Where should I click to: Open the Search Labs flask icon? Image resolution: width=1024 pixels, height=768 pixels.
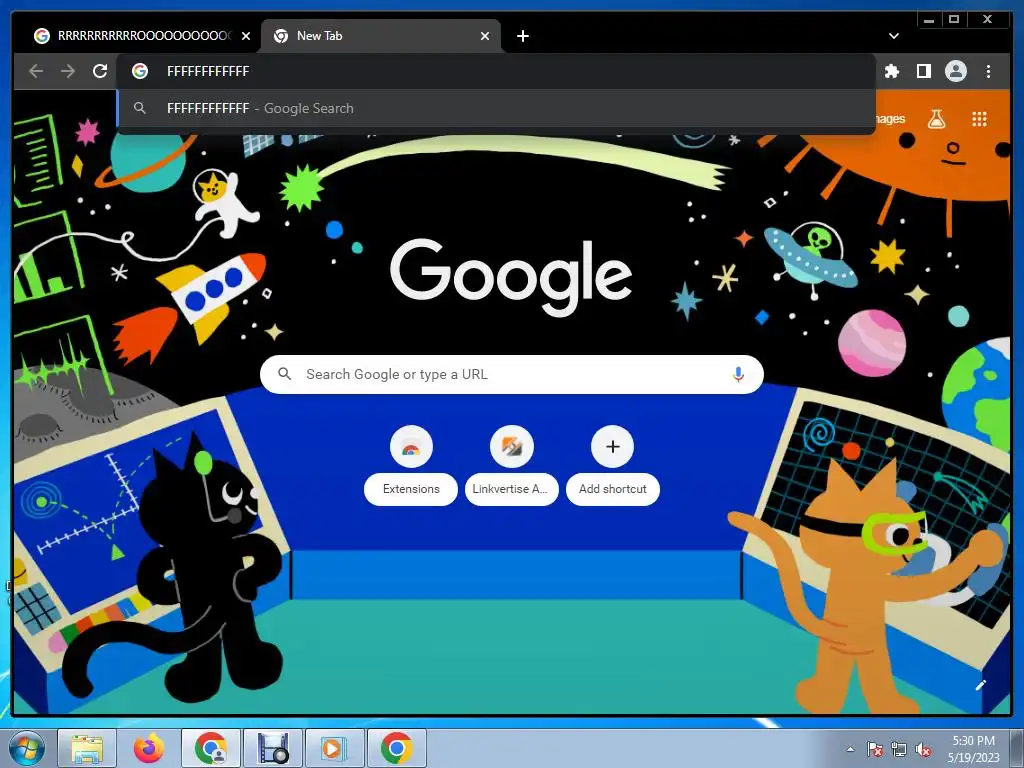936,119
